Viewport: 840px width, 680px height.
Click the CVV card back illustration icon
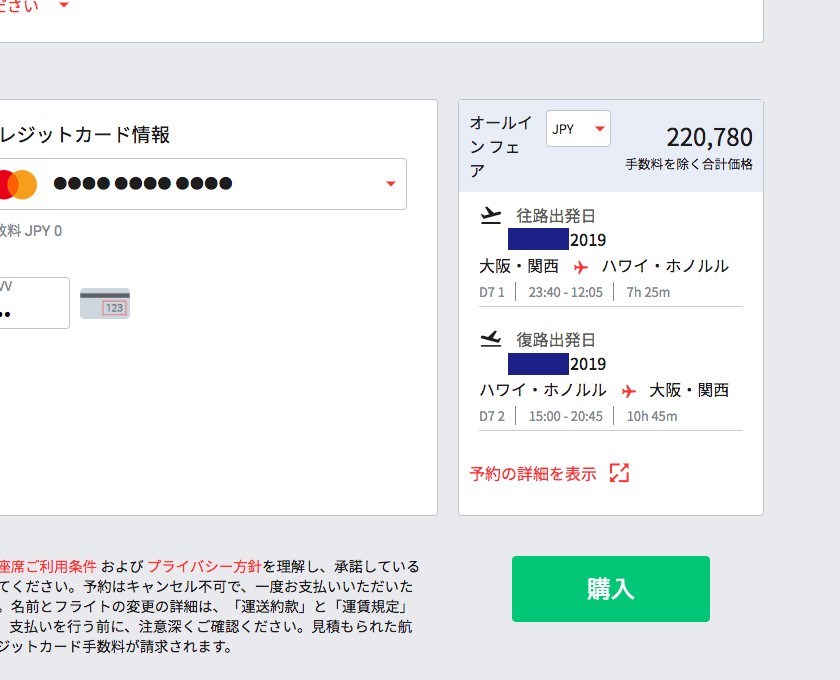[x=105, y=303]
